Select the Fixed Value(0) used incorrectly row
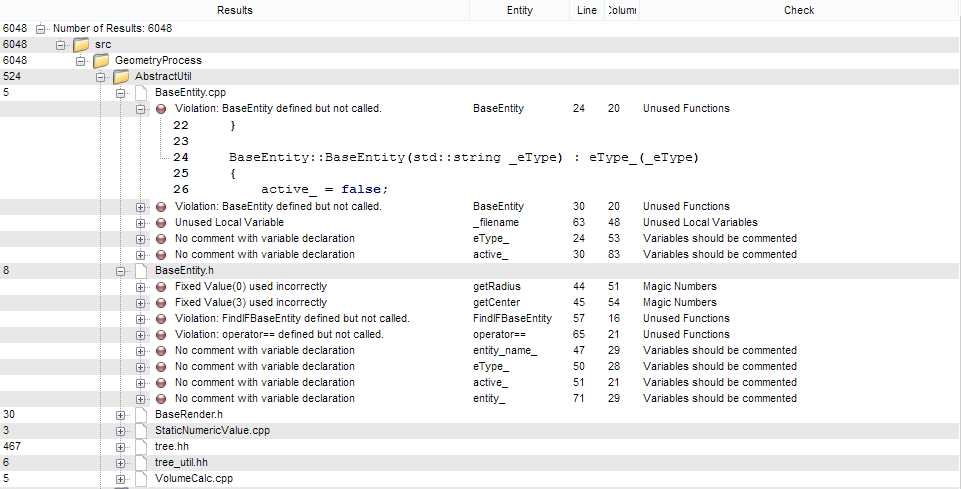961x489 pixels. click(x=250, y=286)
